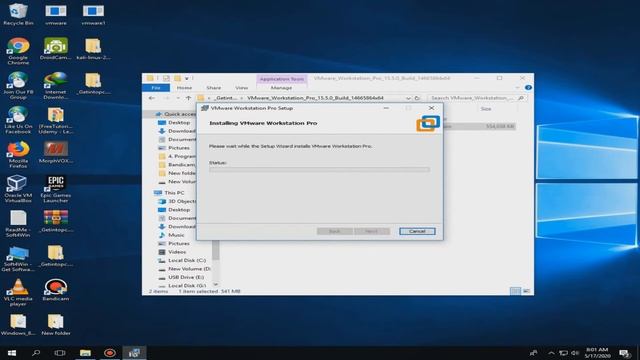Click the installation status progress bar
Image resolution: width=640 pixels, height=360 pixels.
(319, 169)
